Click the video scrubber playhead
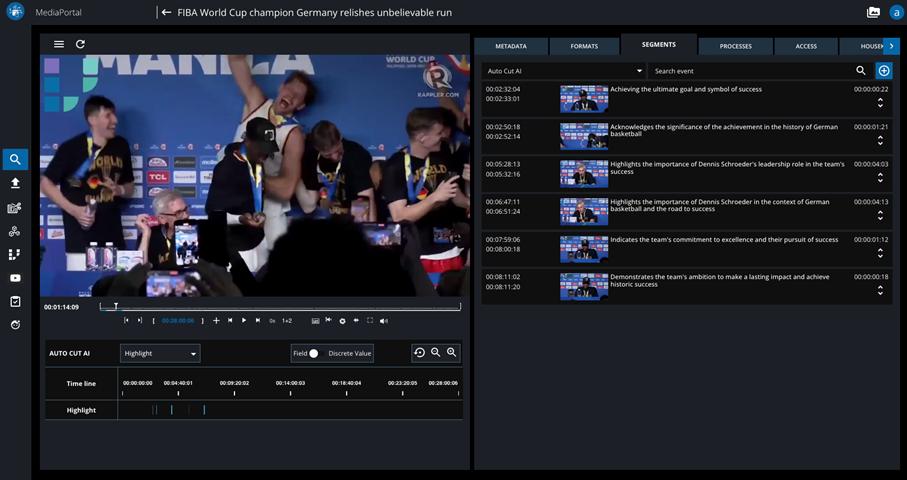 point(116,306)
